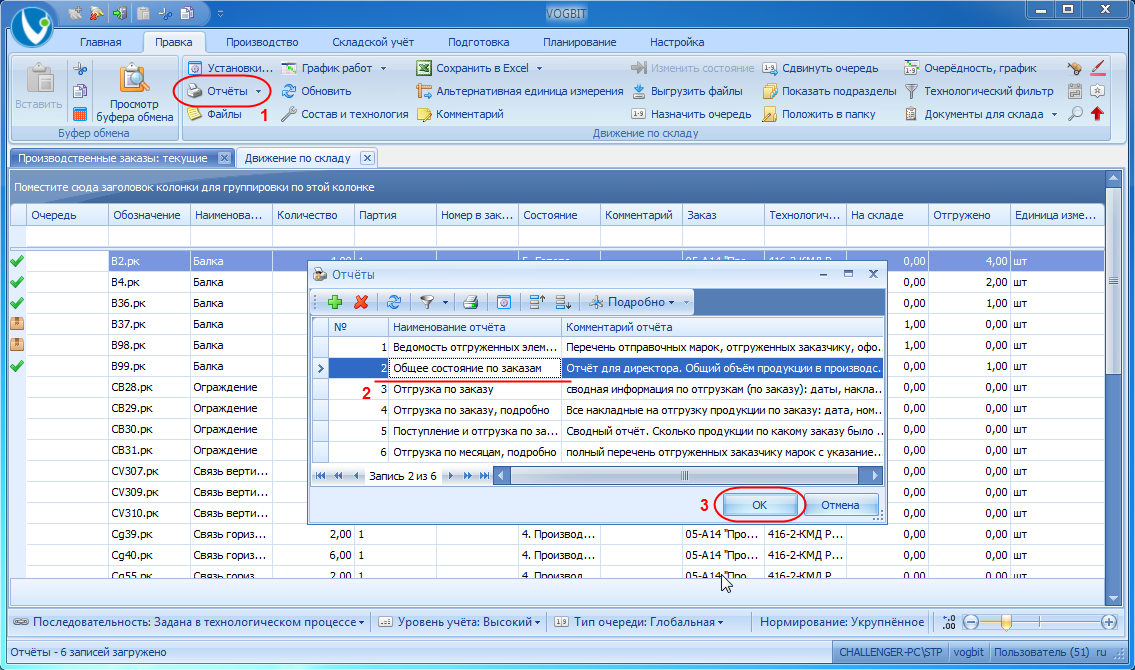The width and height of the screenshot is (1135, 670).
Task: Click the Сдвинуть очередь ribbon button
Action: (x=820, y=68)
